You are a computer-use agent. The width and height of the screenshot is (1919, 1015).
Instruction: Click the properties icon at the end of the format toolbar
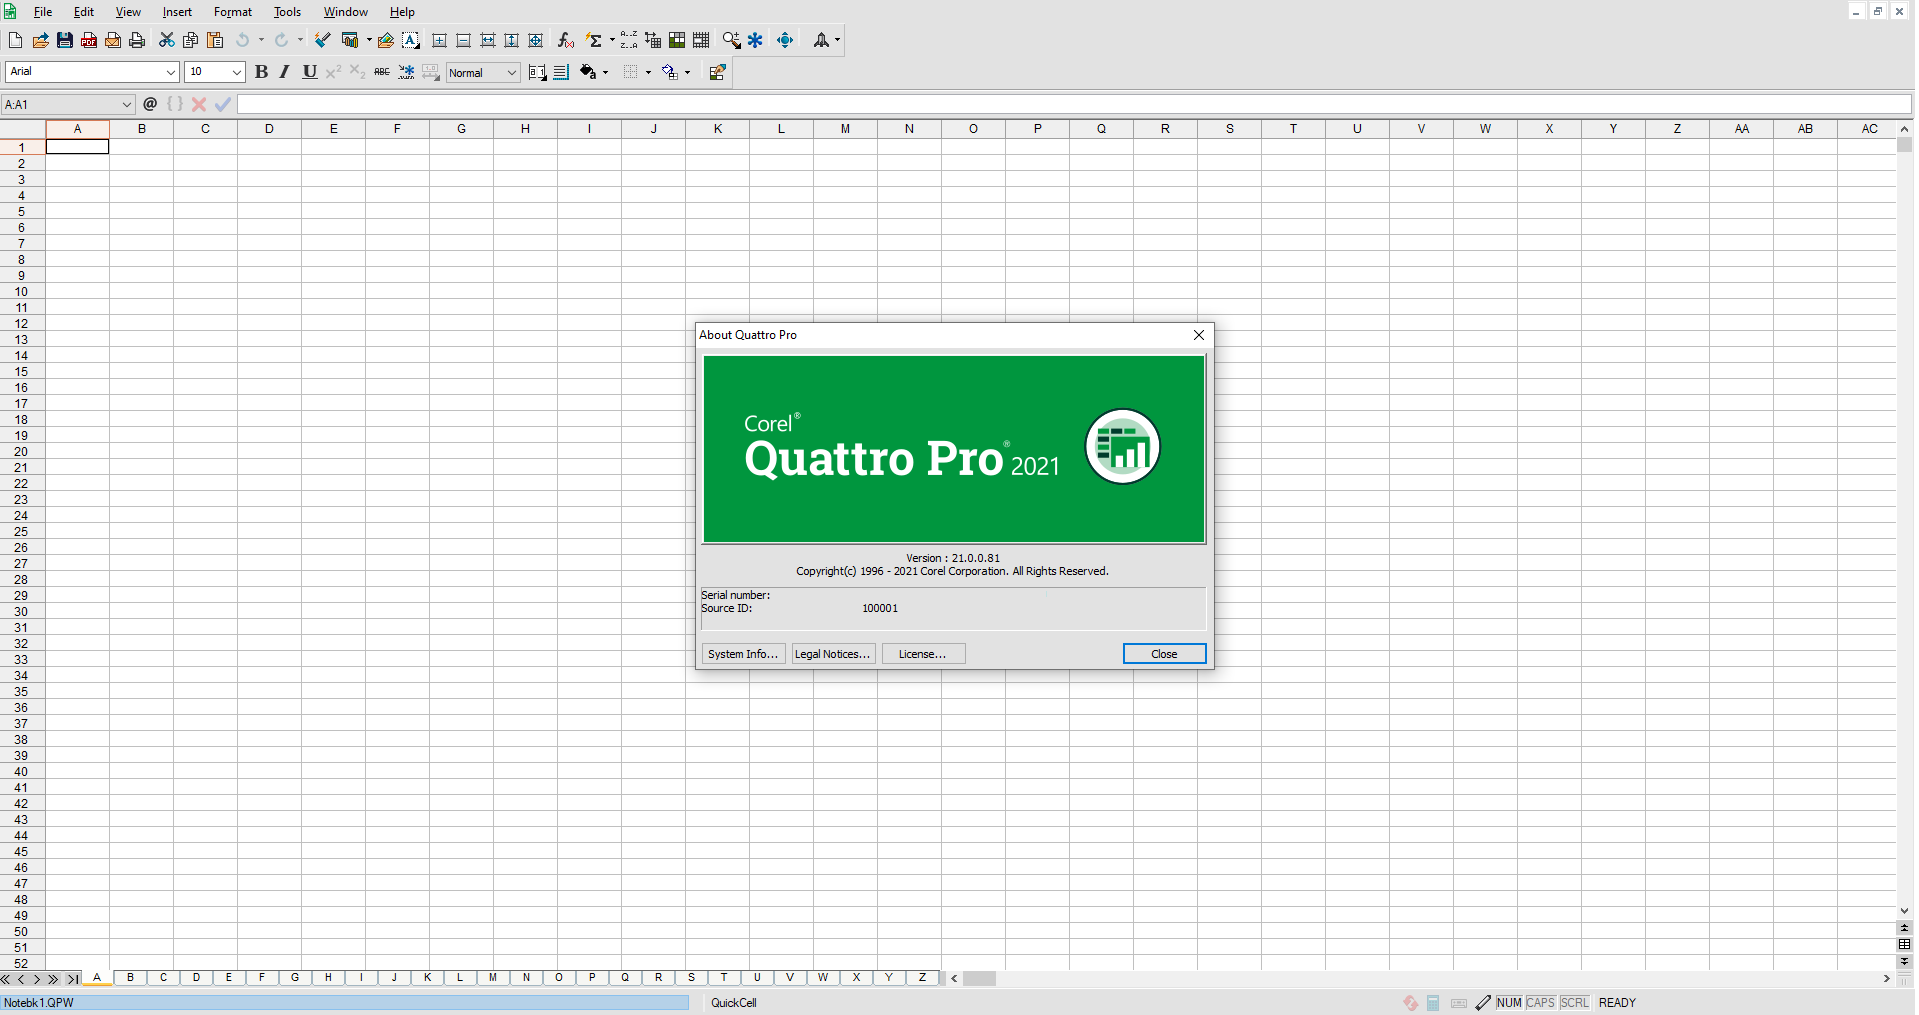[717, 72]
